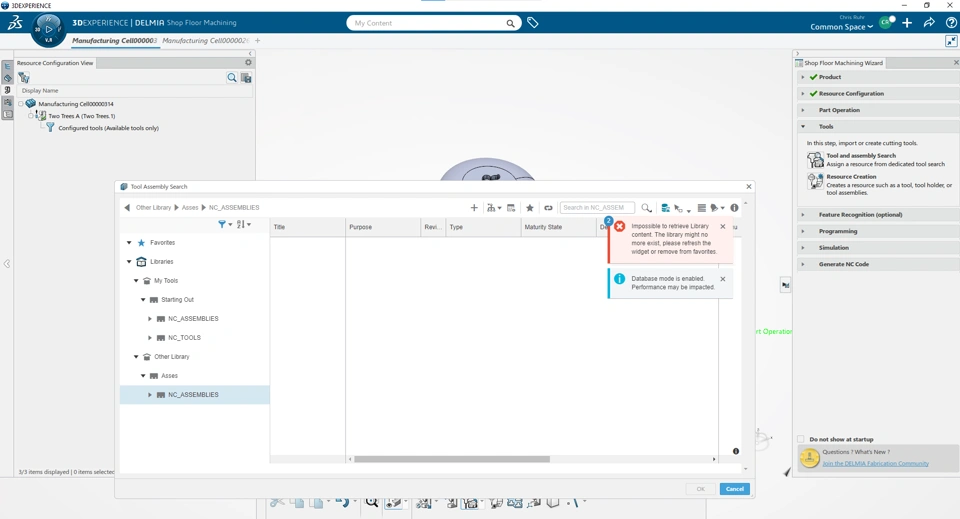The width and height of the screenshot is (960, 519).
Task: Click the database mode icon in search toolbar
Action: (x=665, y=207)
